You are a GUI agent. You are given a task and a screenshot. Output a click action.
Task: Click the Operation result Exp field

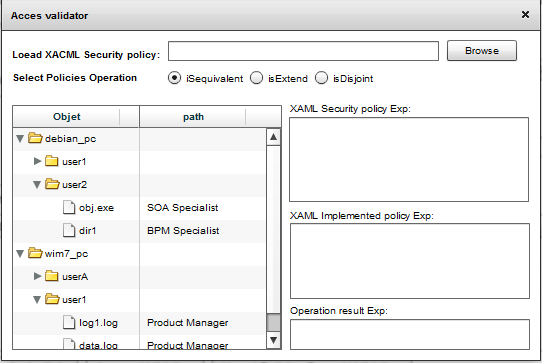(x=410, y=334)
